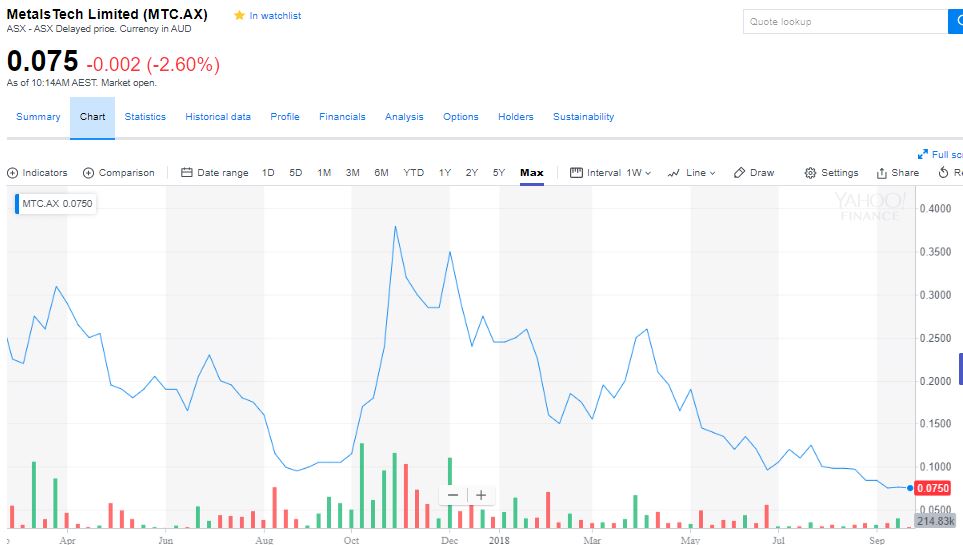Expand the Line chart type dropdown
The height and width of the screenshot is (545, 963).
click(x=692, y=173)
